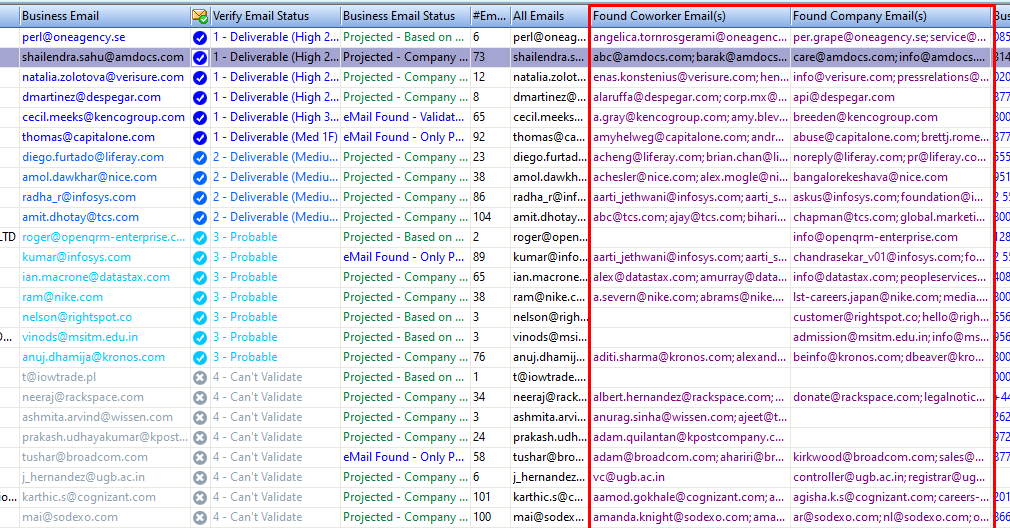Select the count cell showing 101
Screen dimensions: 1010x528
coord(490,497)
